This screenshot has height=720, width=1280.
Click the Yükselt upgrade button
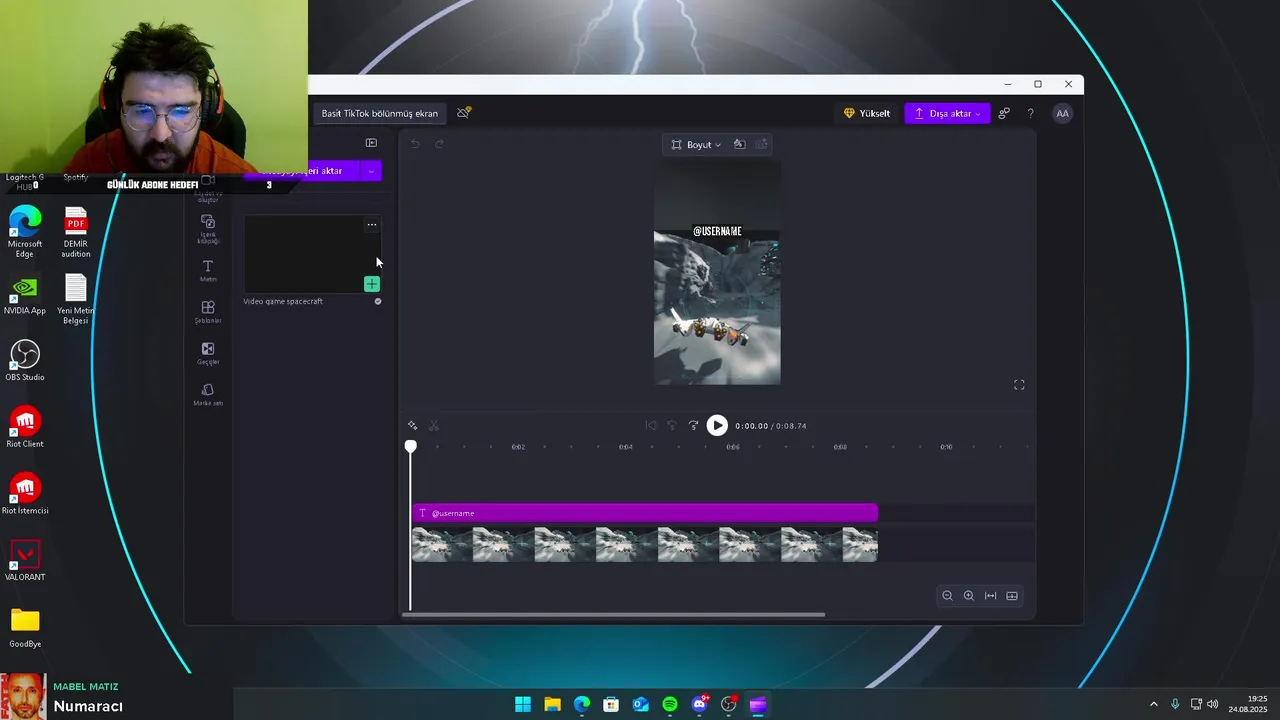[x=867, y=113]
